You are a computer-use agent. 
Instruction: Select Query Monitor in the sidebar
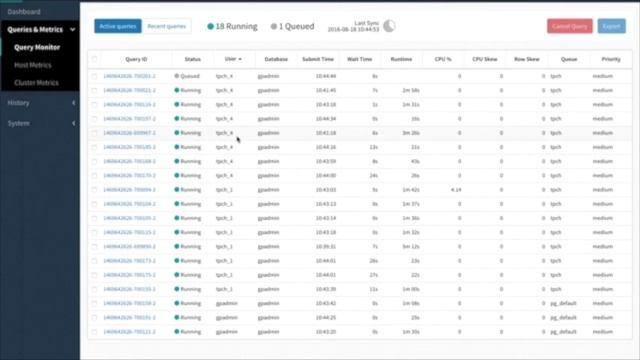click(x=37, y=47)
